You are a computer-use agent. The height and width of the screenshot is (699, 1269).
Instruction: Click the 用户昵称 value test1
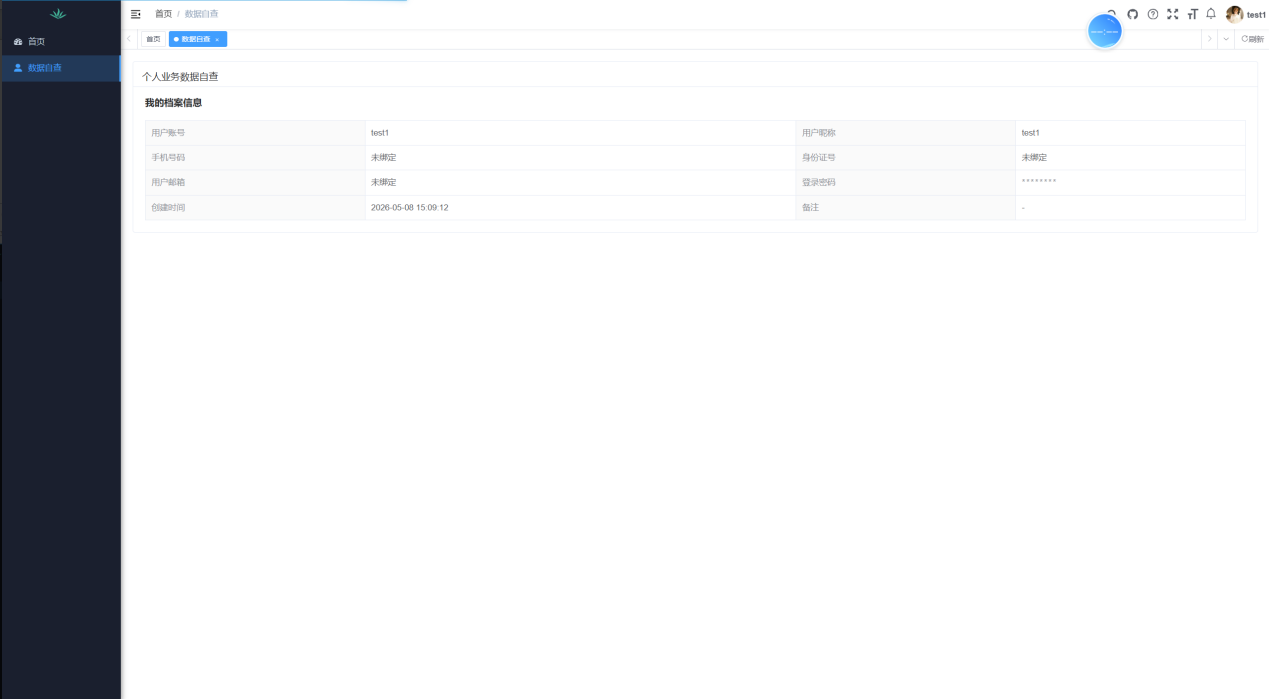(x=1030, y=133)
